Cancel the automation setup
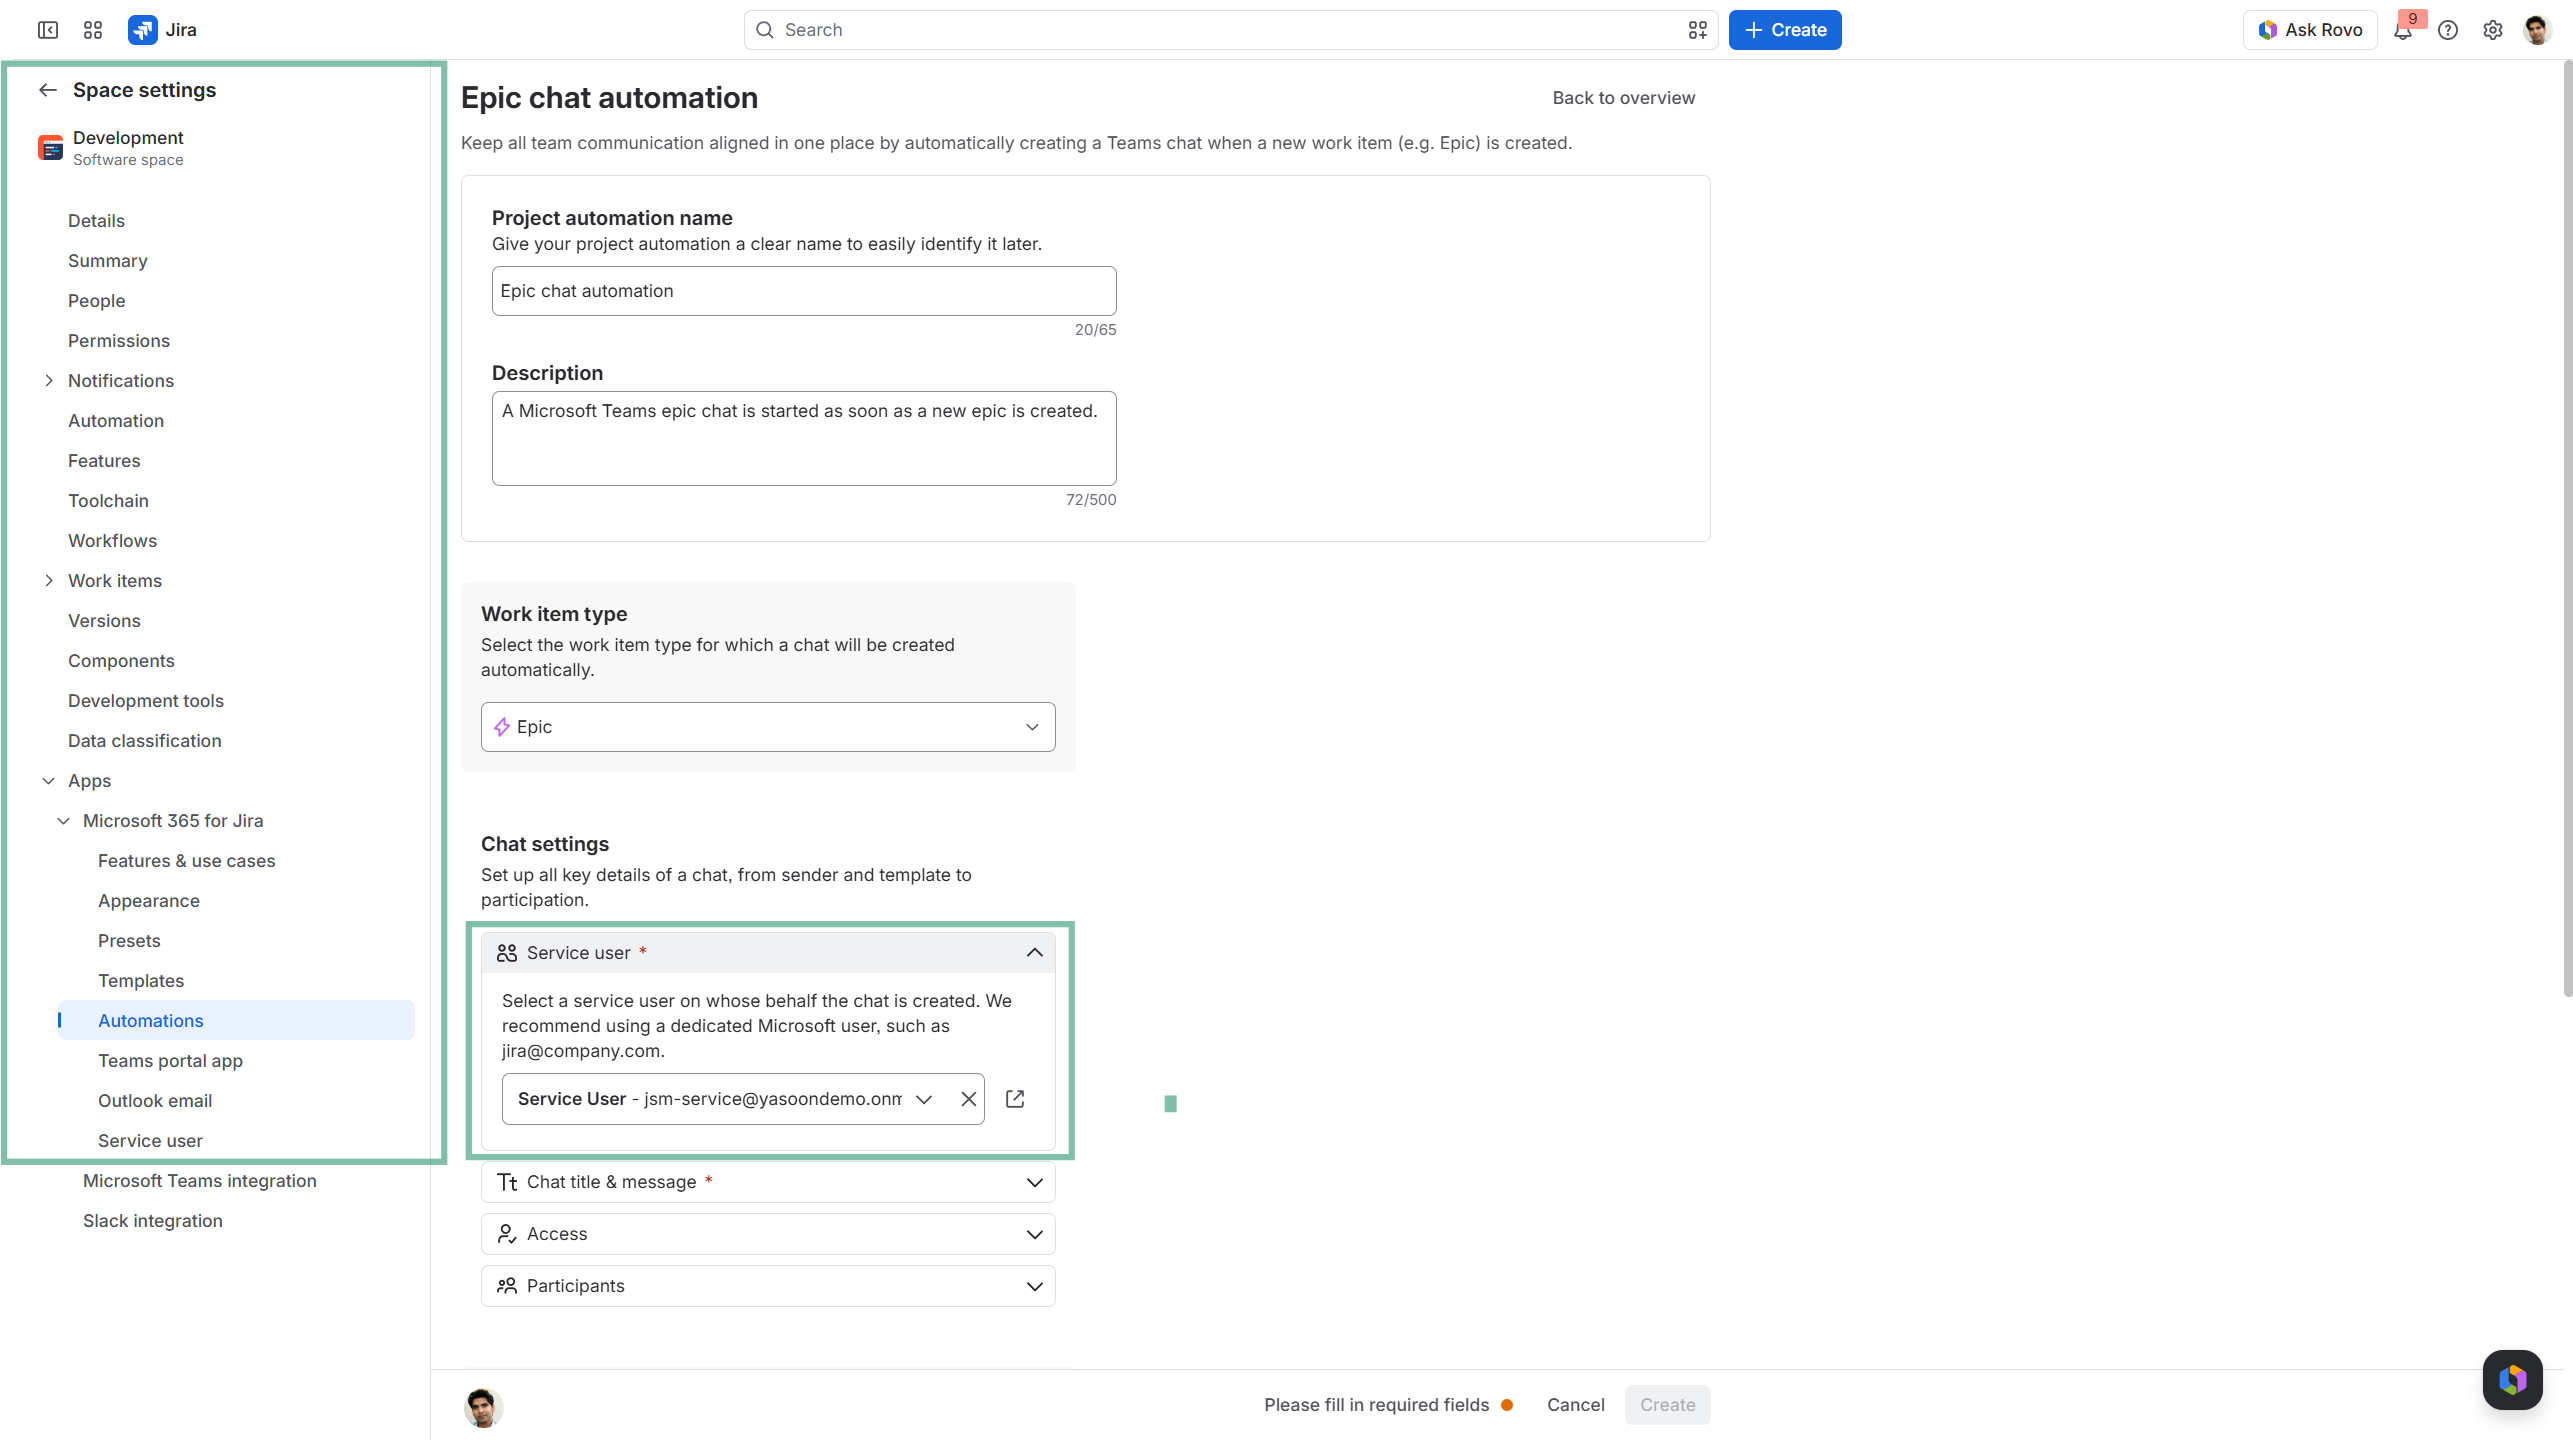Viewport: 2573px width, 1440px height. point(1575,1405)
